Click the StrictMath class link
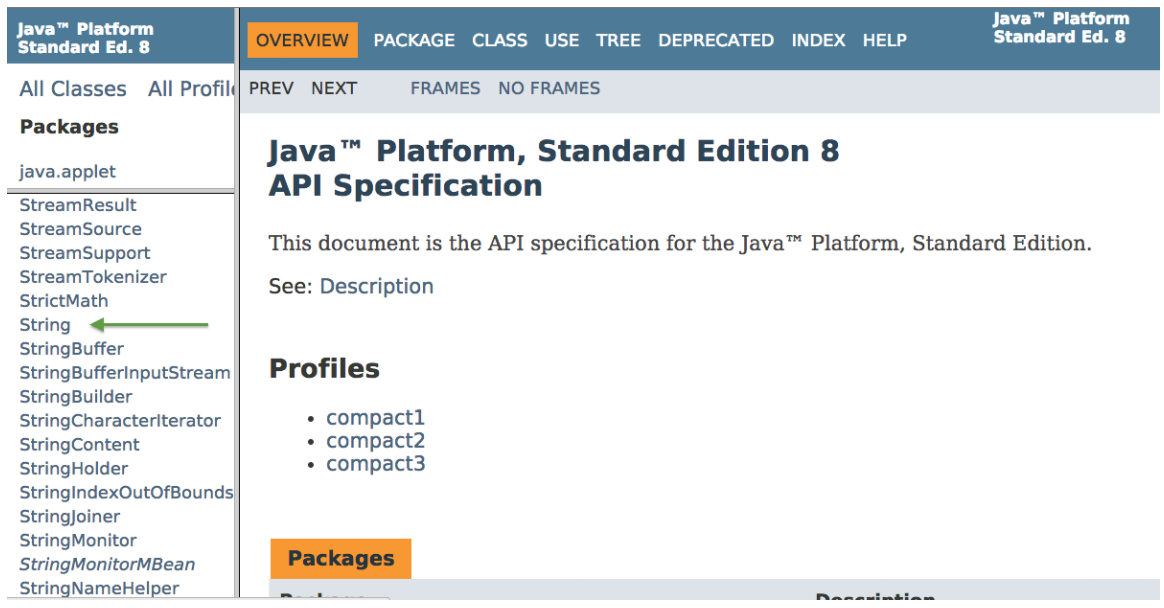Image resolution: width=1164 pixels, height=608 pixels. [x=64, y=301]
